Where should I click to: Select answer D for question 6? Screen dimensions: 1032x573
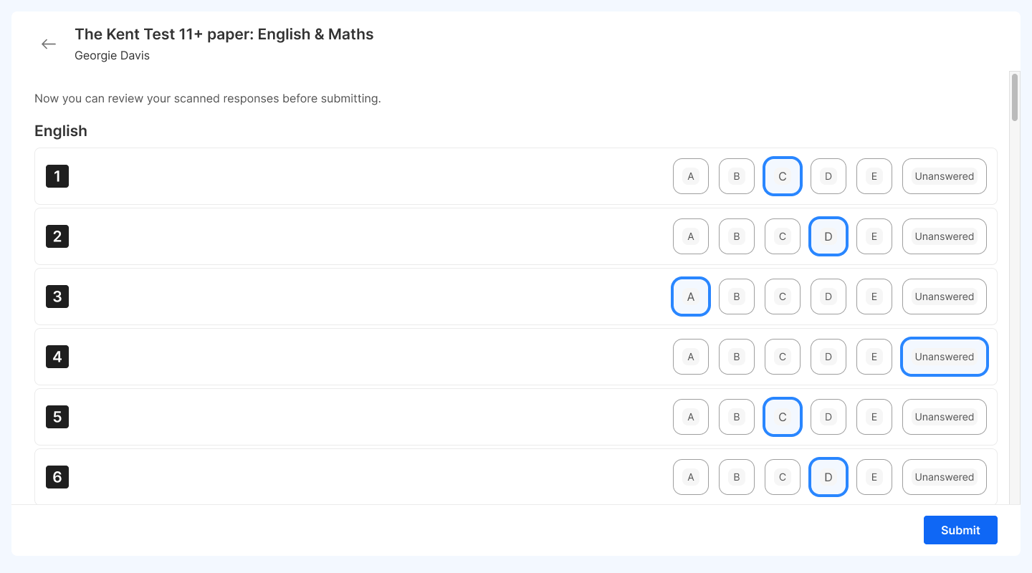[828, 477]
